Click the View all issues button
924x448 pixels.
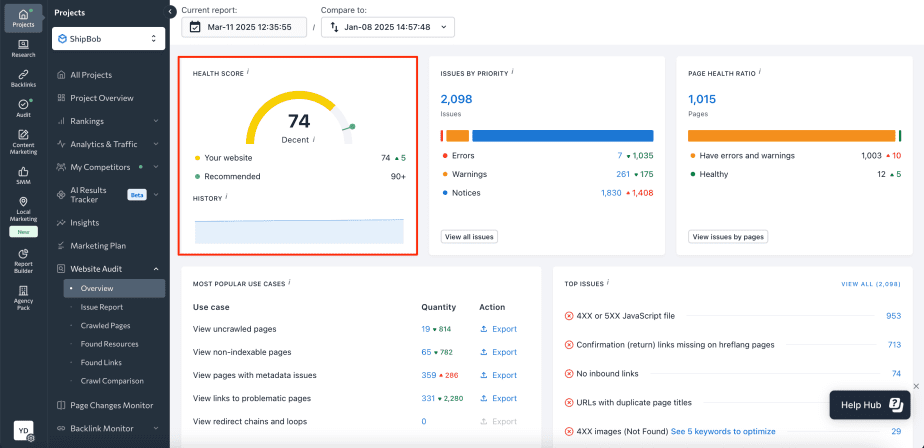click(469, 236)
